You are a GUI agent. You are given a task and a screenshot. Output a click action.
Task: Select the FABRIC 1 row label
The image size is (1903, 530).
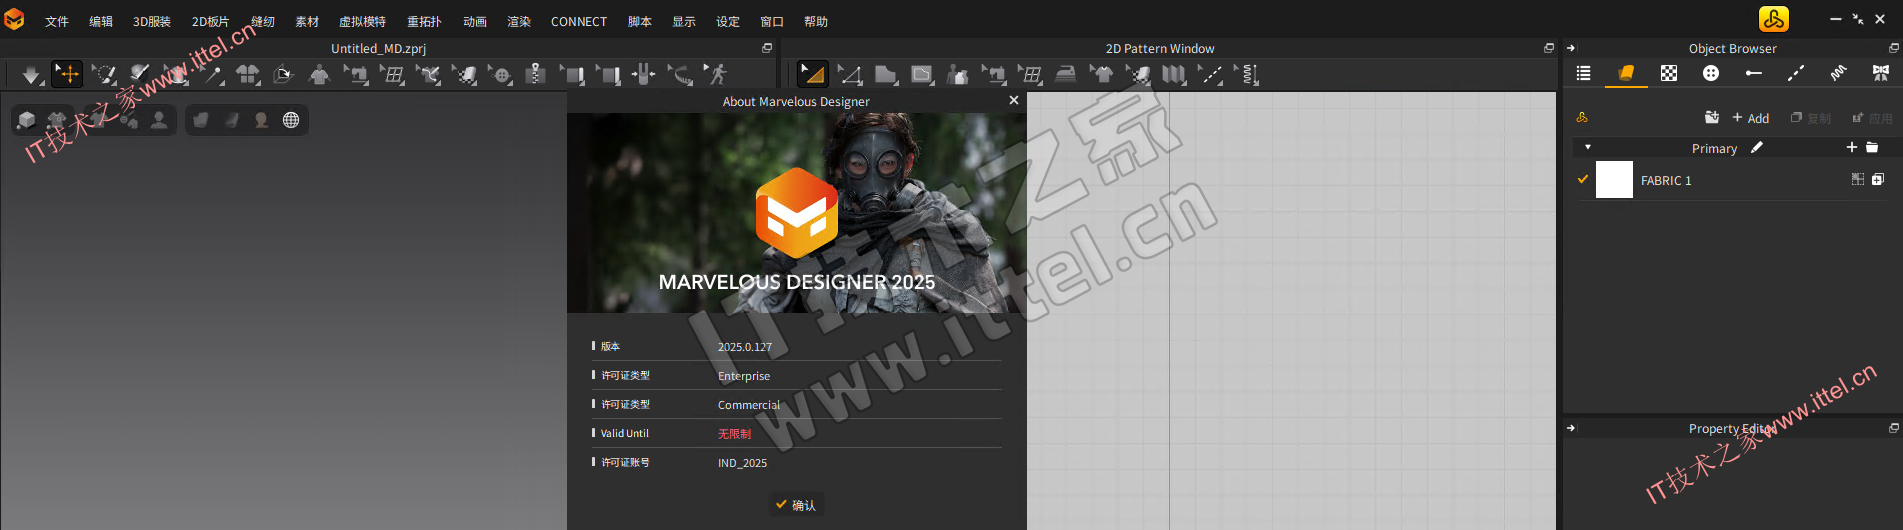point(1666,181)
